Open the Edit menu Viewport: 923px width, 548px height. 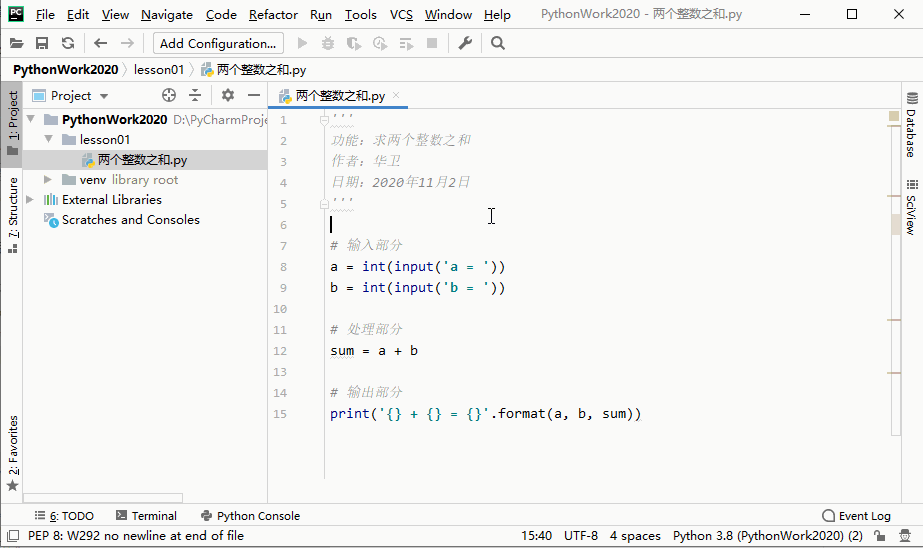click(78, 15)
